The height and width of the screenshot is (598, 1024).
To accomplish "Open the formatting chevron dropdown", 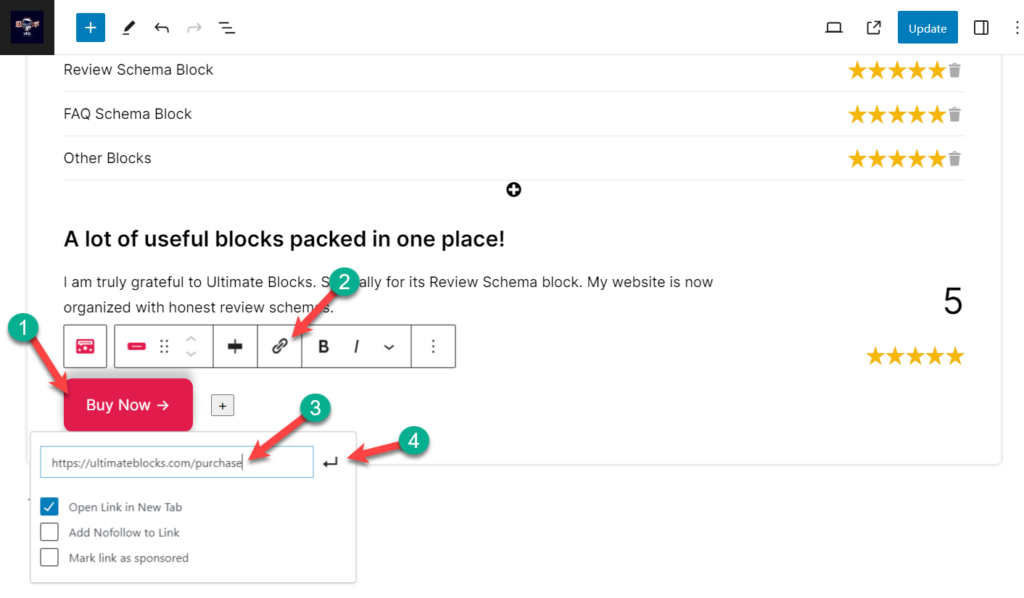I will (x=389, y=345).
